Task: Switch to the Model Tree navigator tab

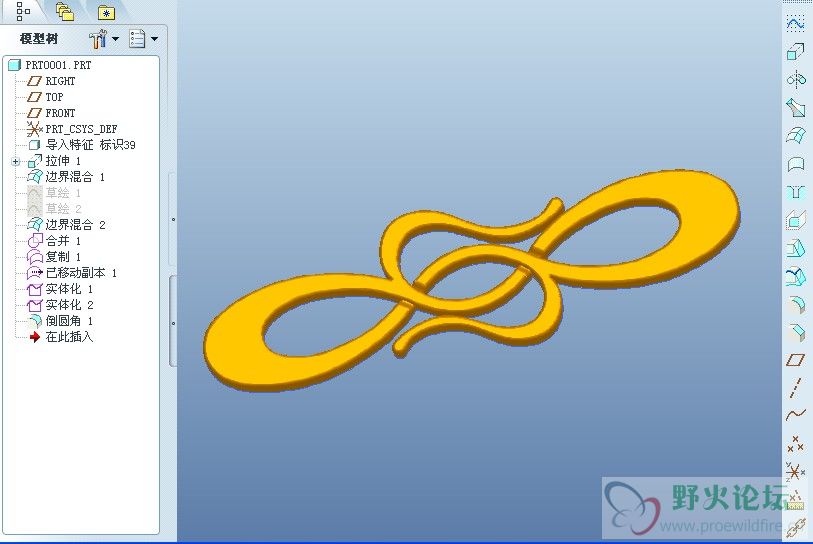Action: coord(22,11)
